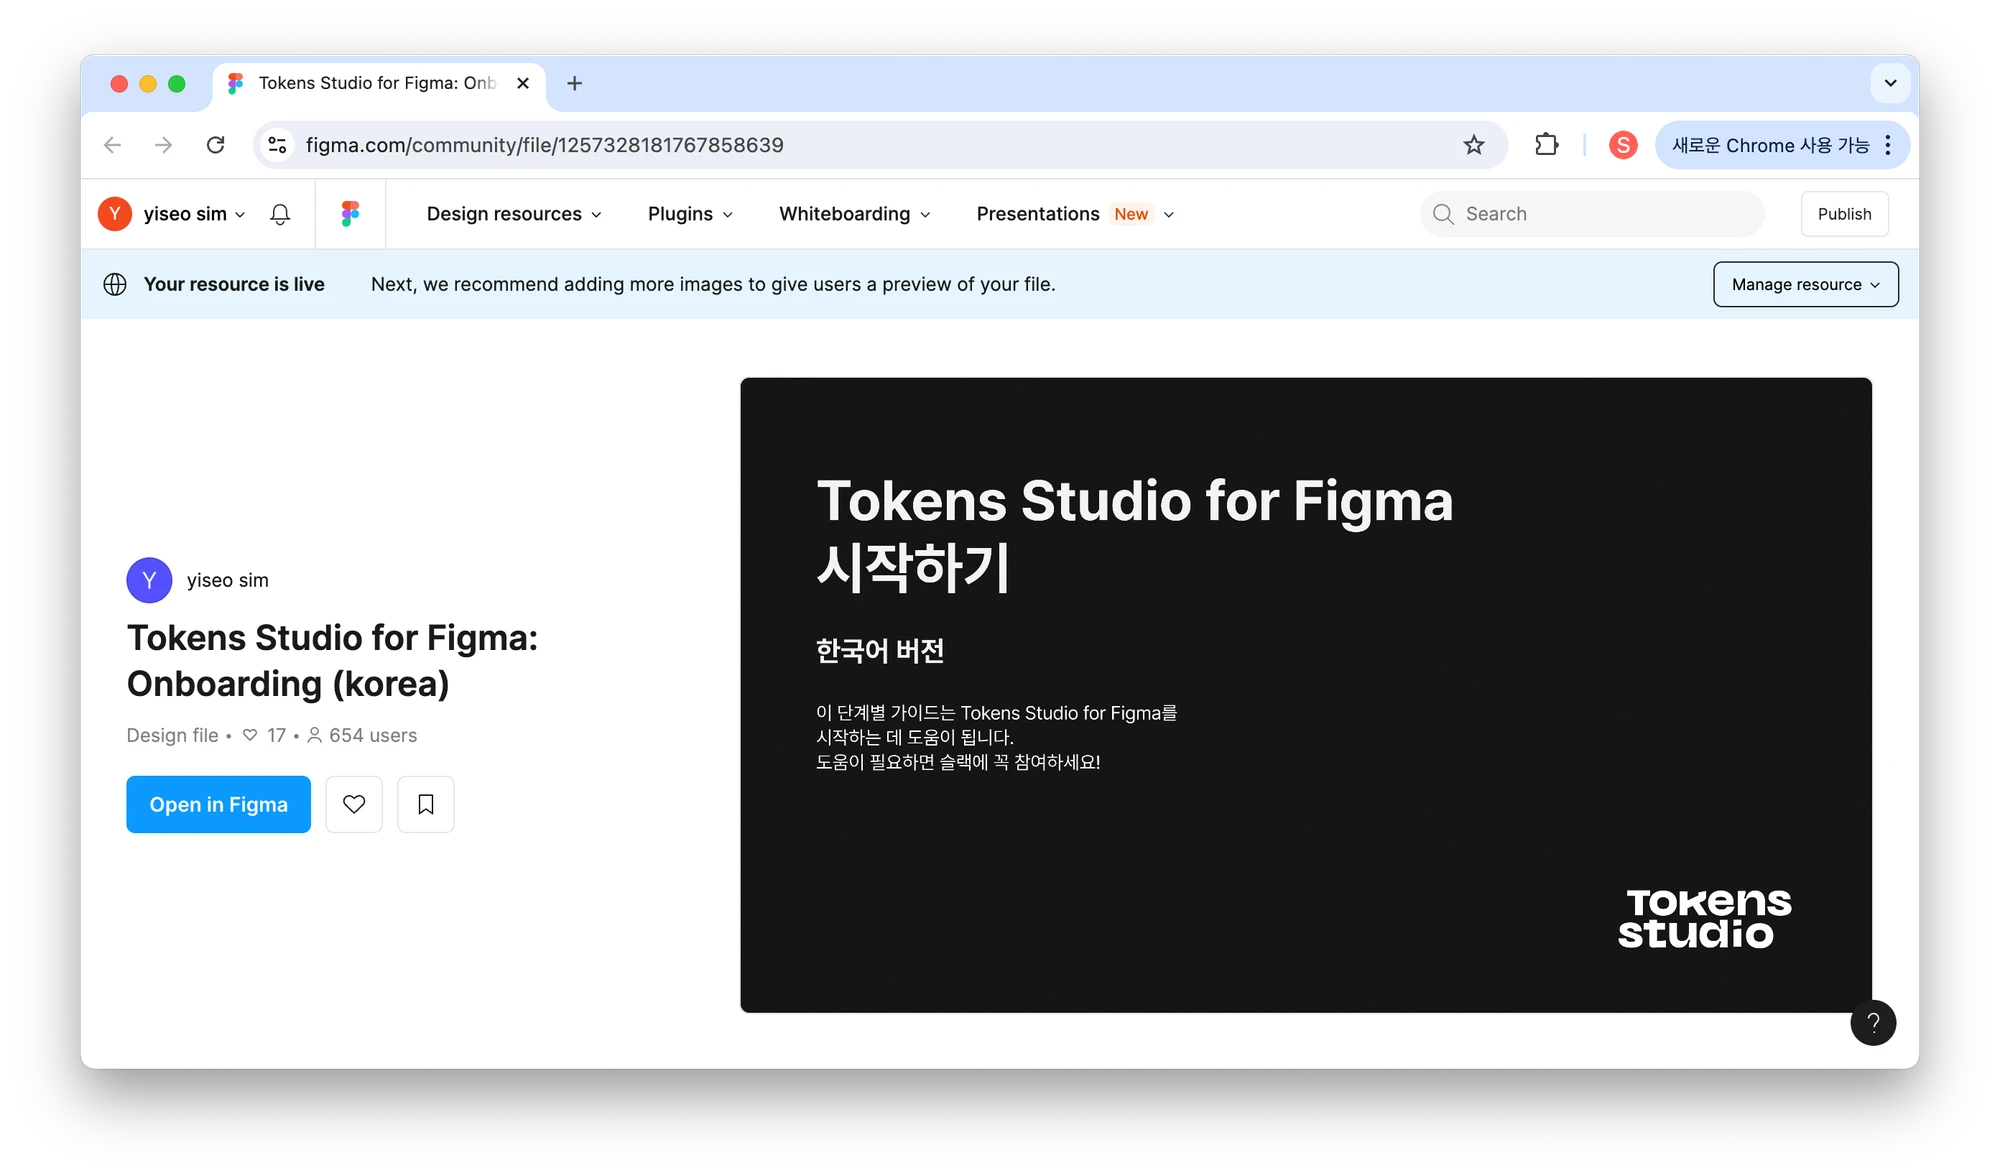Open the notifications bell
The width and height of the screenshot is (2000, 1175).
(280, 214)
